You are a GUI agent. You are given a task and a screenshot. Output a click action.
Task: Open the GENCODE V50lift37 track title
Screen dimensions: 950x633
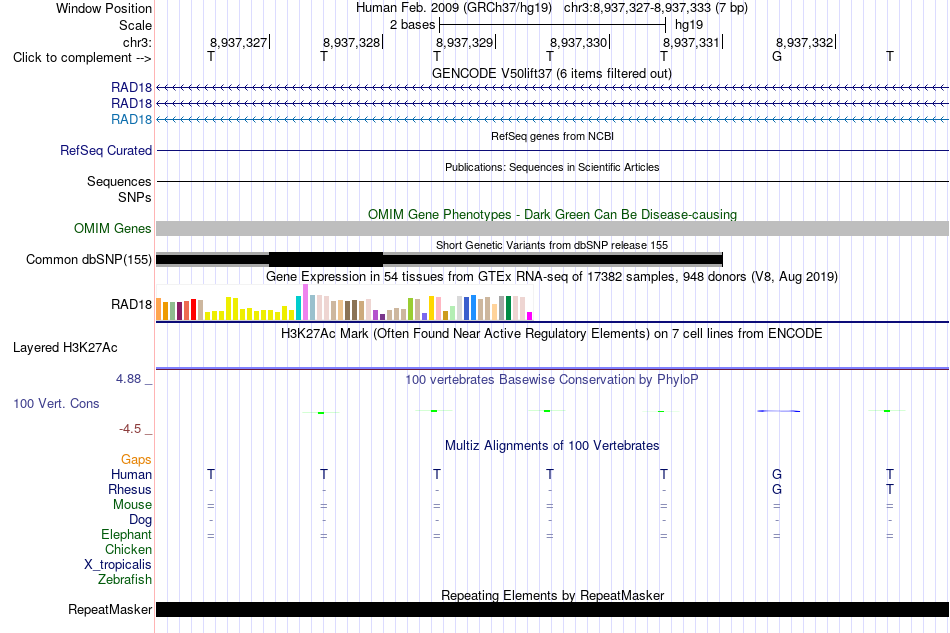pos(552,73)
